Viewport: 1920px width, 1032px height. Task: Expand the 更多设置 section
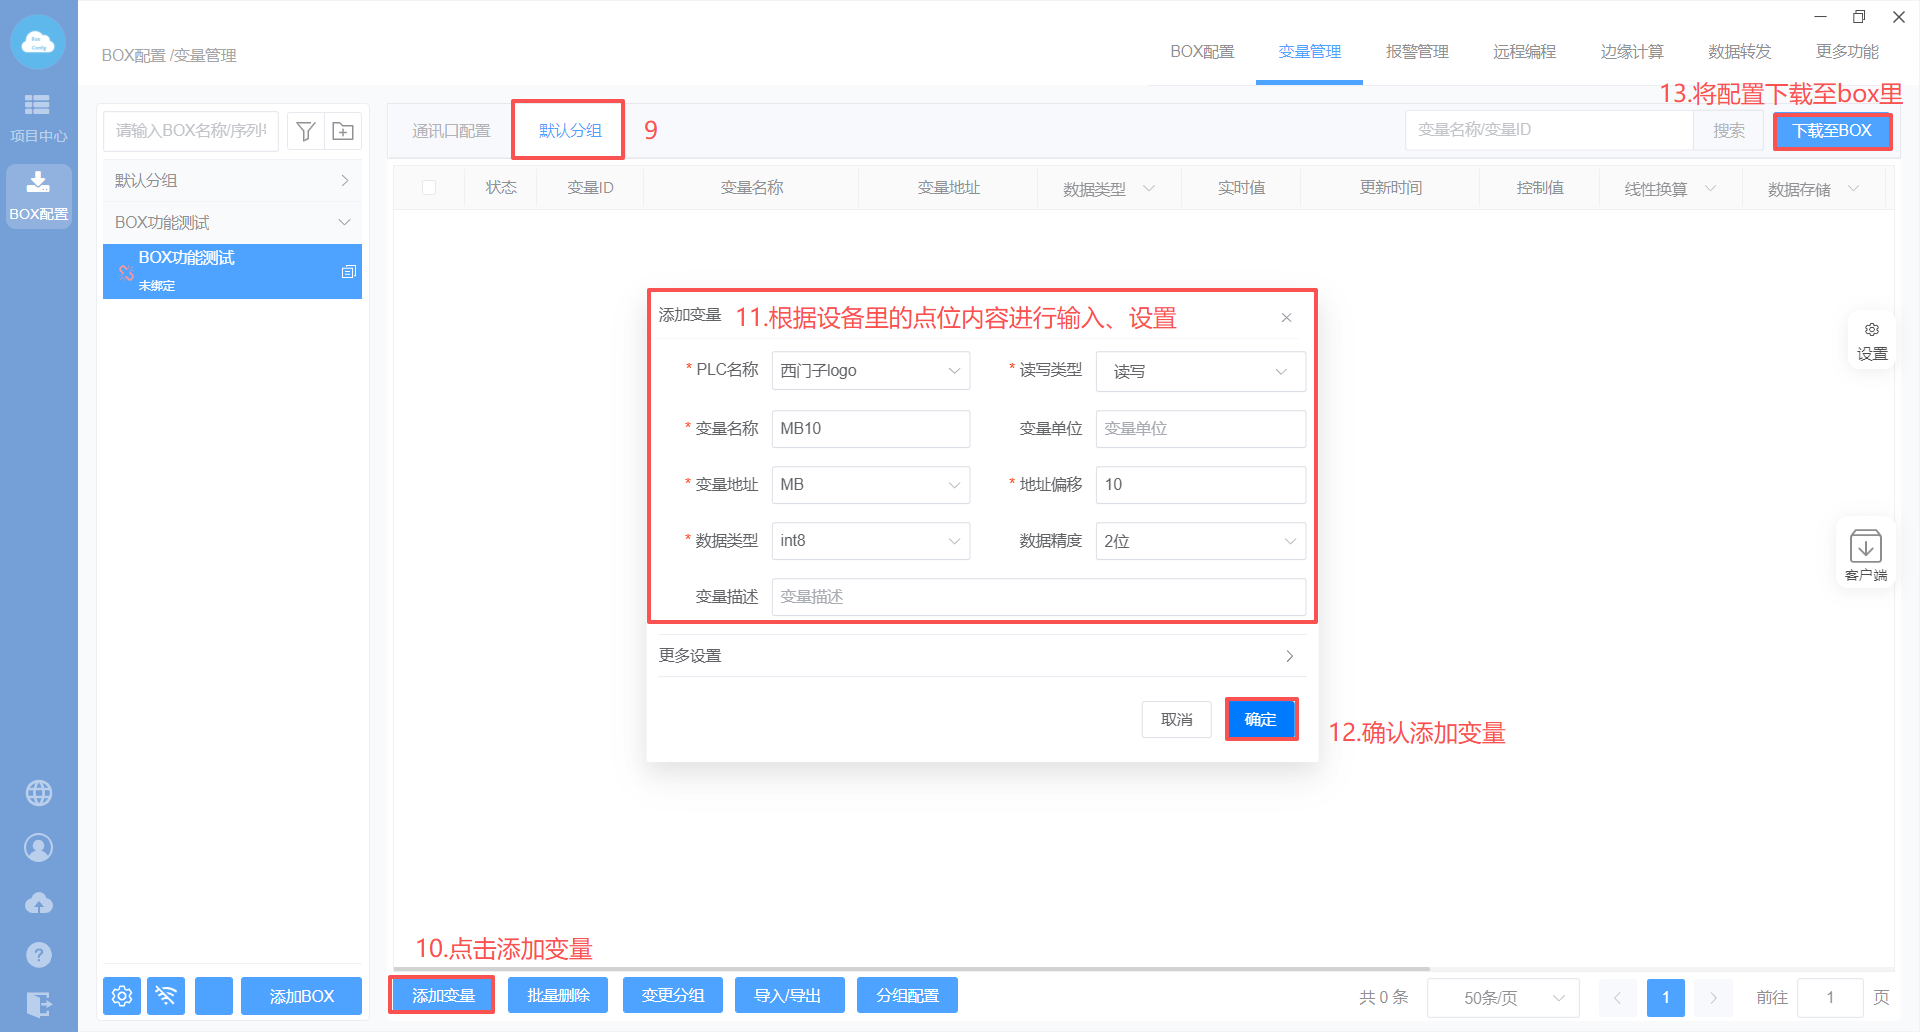[980, 656]
